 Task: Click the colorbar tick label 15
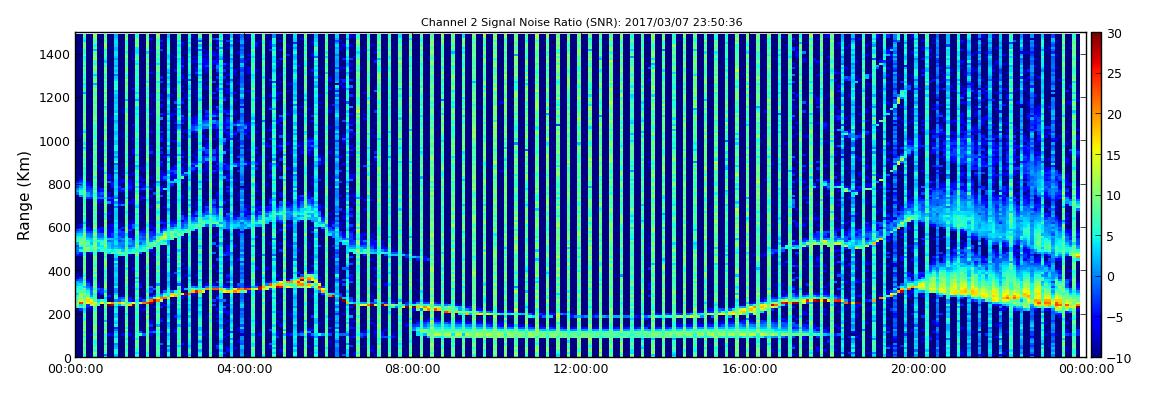[1115, 155]
